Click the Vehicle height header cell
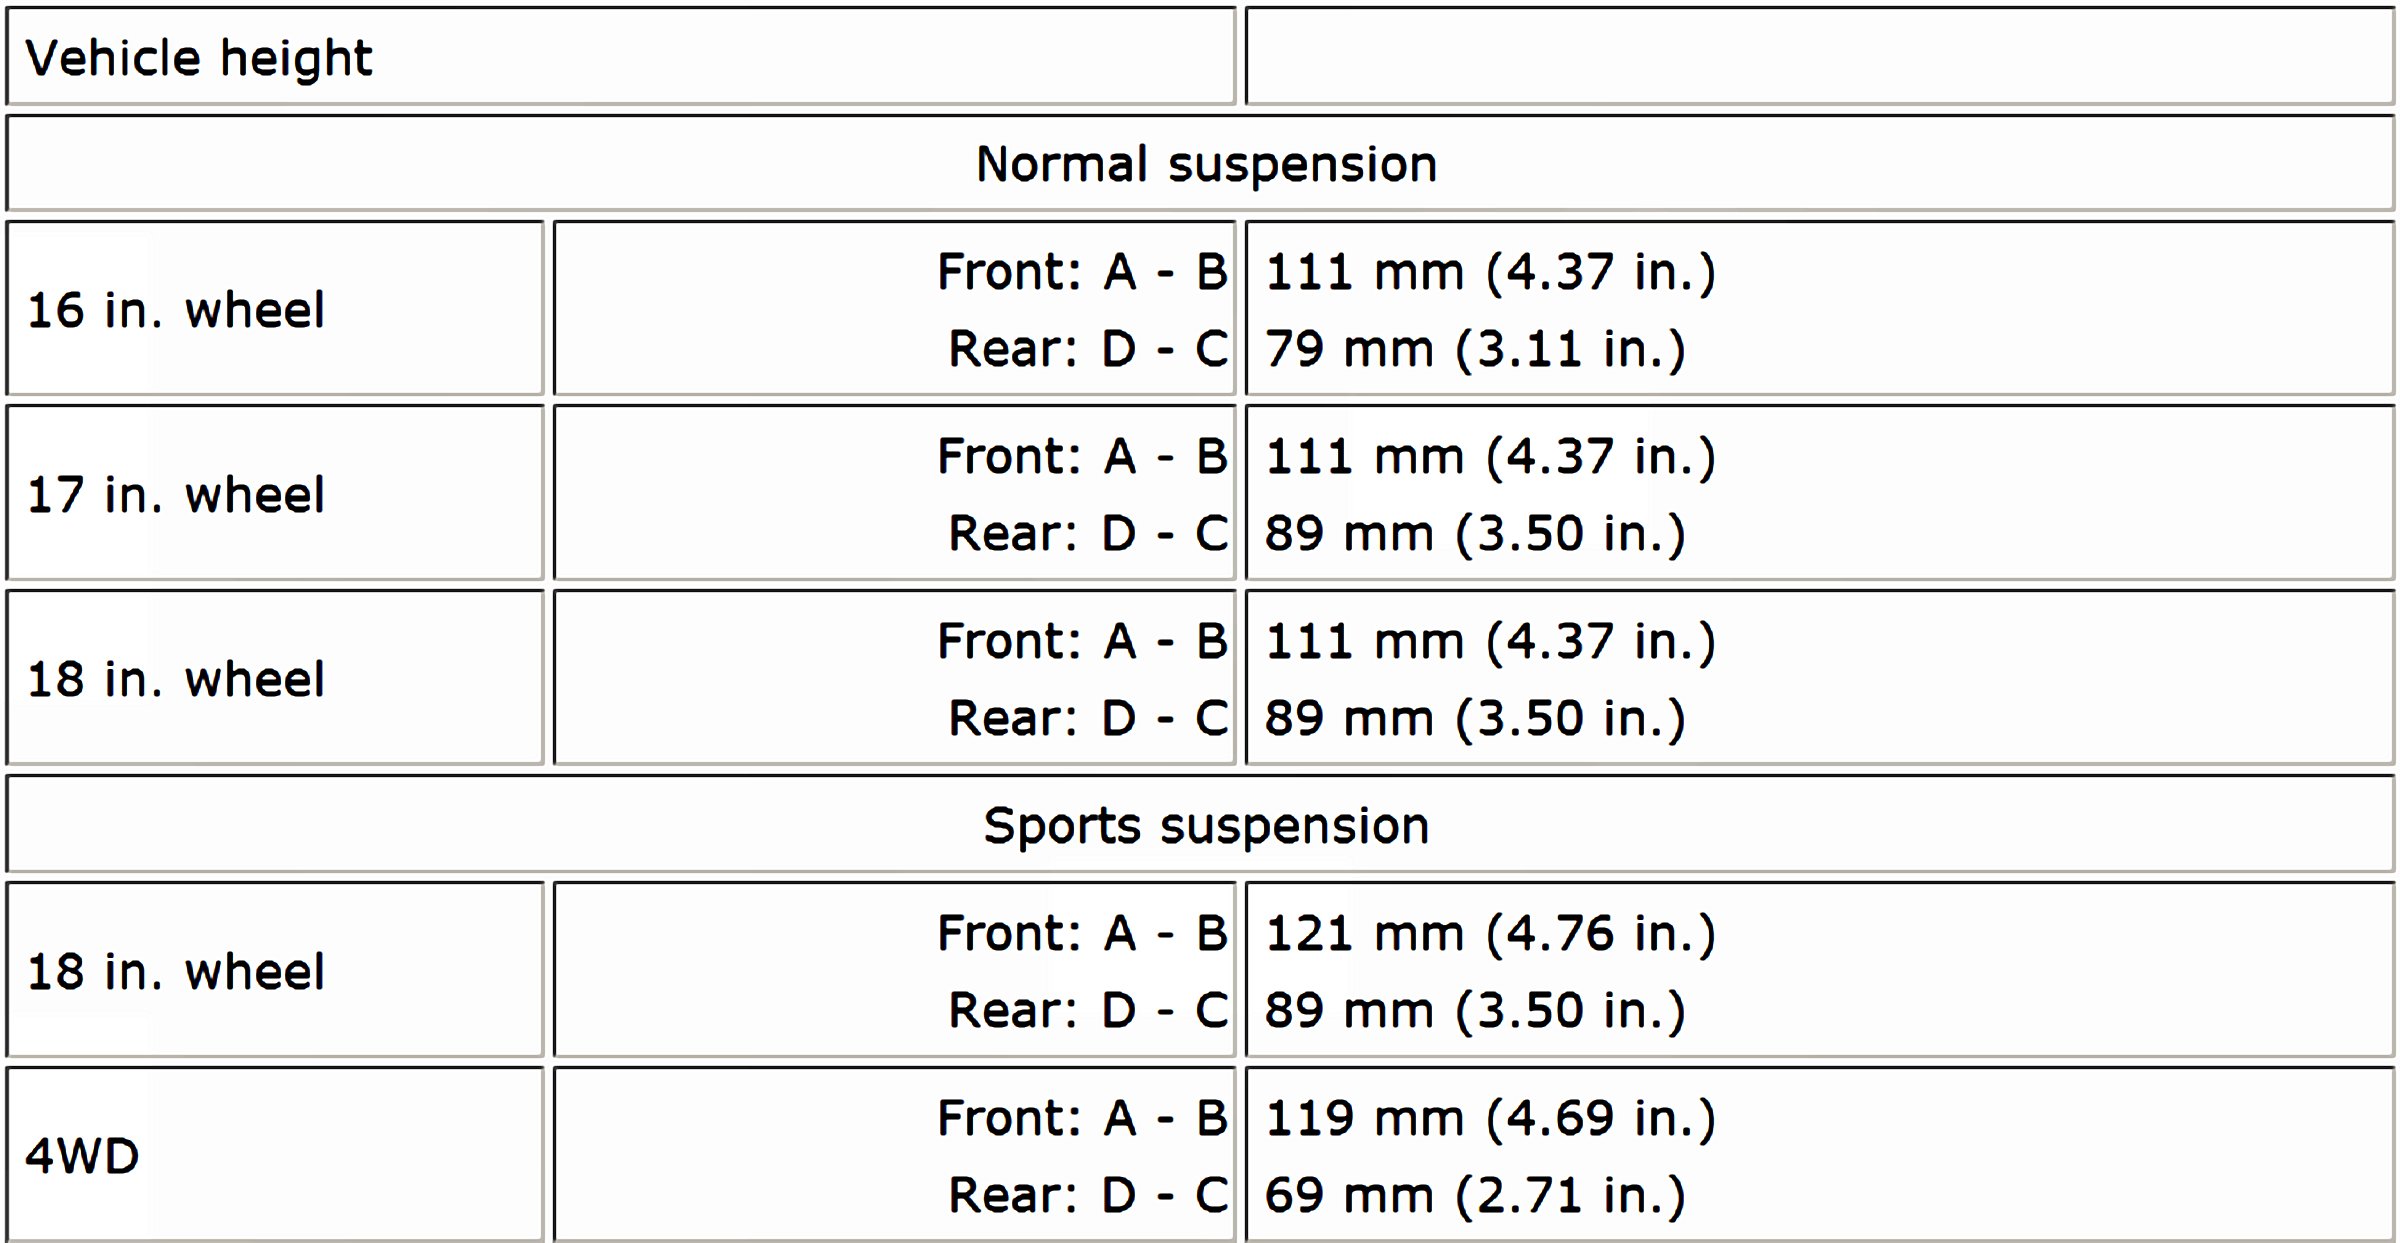This screenshot has width=2400, height=1243. click(x=198, y=58)
